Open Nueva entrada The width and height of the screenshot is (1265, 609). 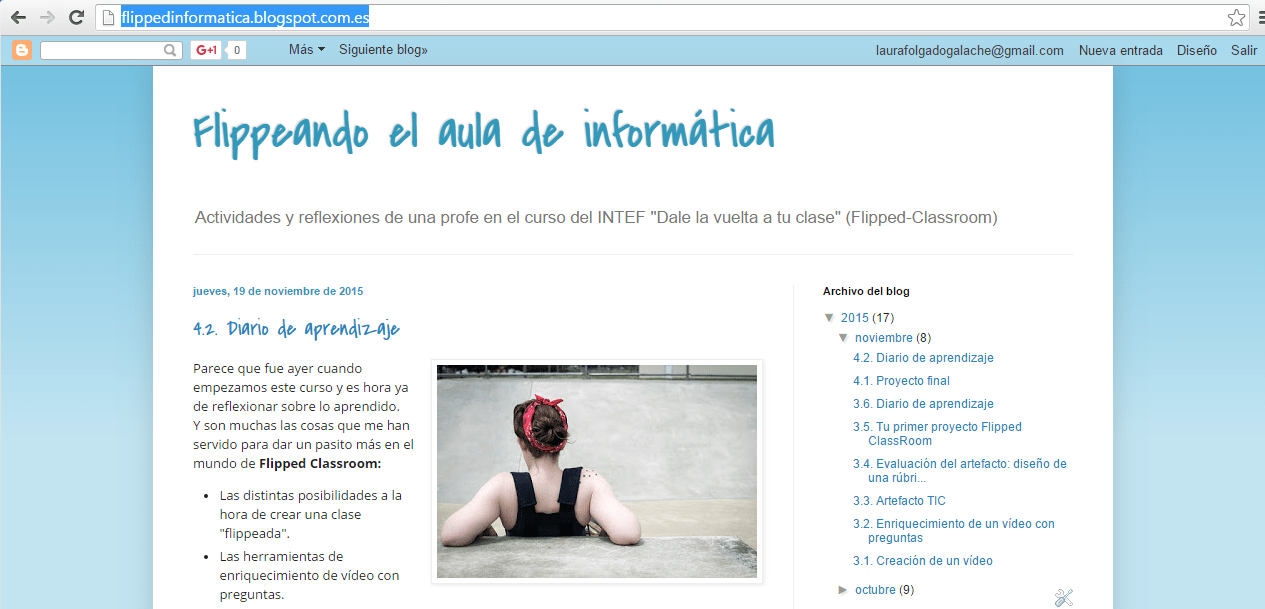tap(1120, 50)
